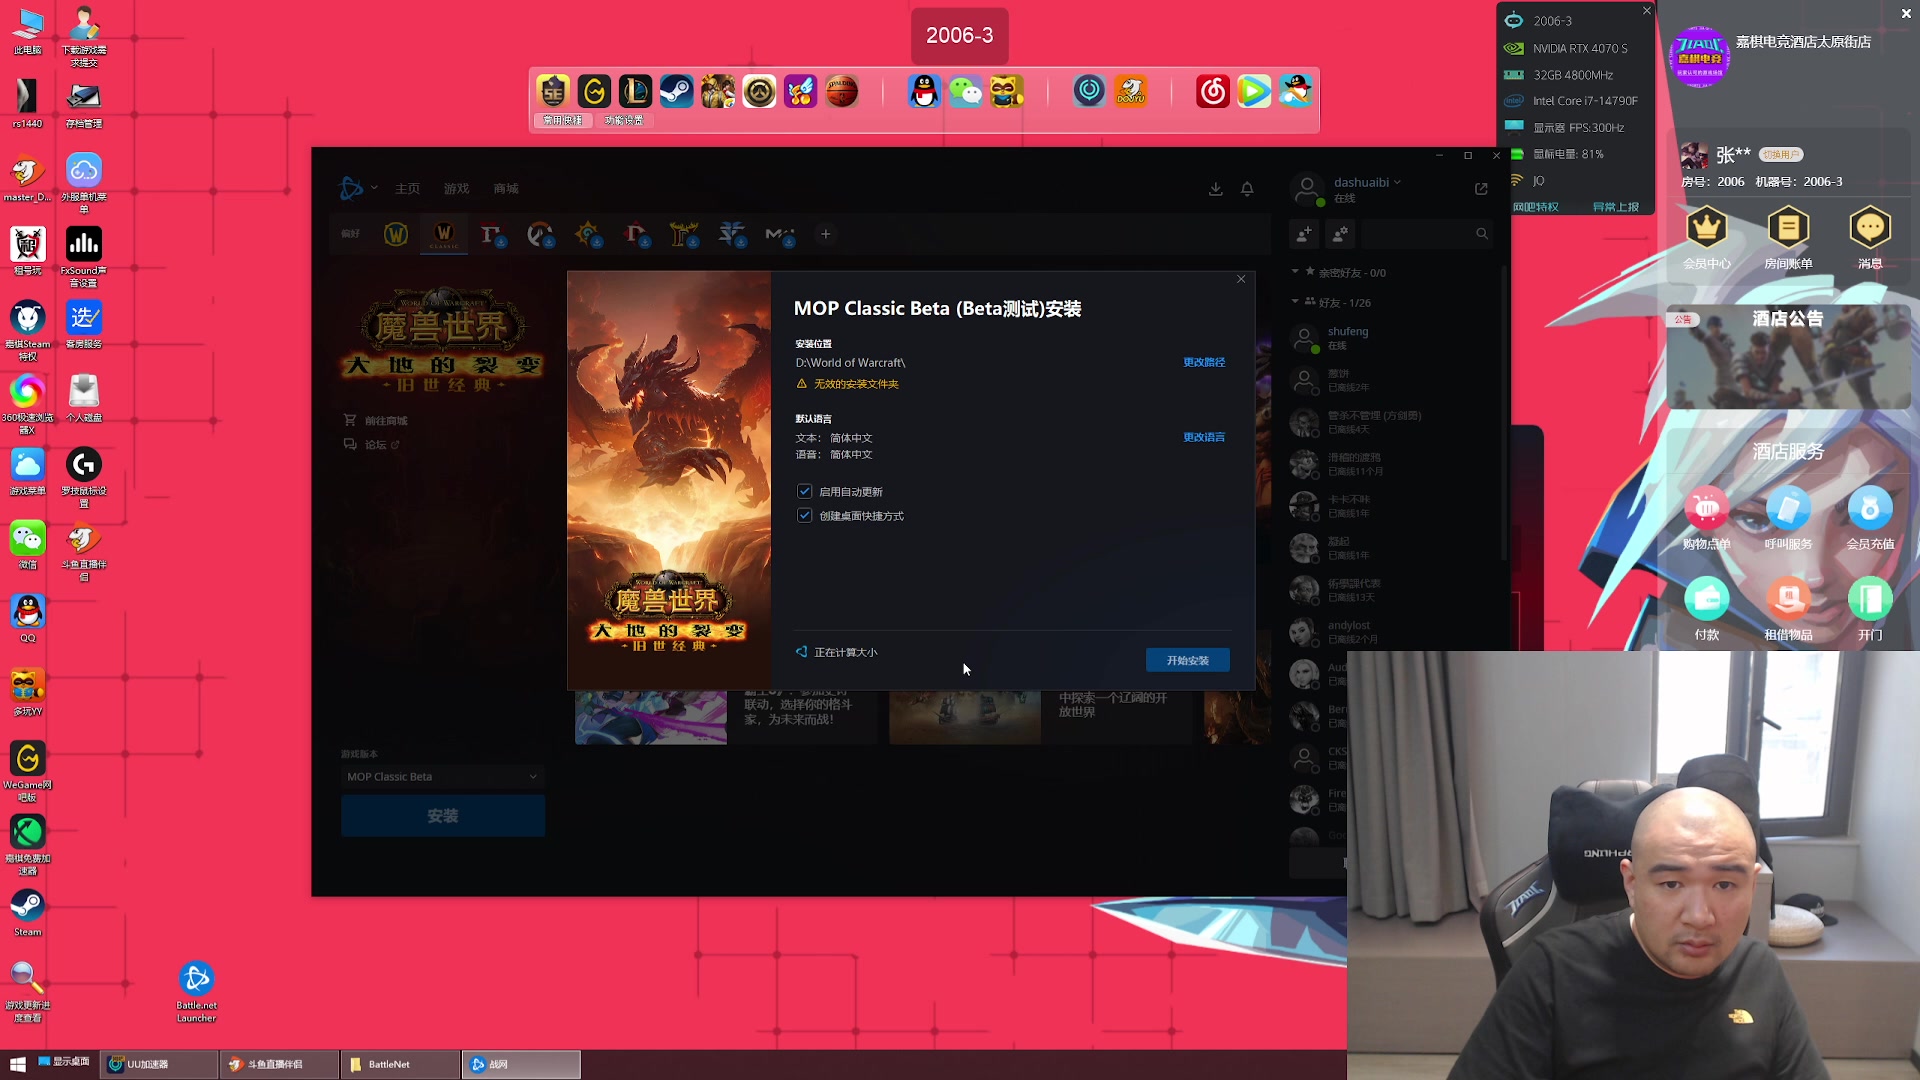Click the 网吧特权 link
1920x1080 pixels.
(1535, 207)
